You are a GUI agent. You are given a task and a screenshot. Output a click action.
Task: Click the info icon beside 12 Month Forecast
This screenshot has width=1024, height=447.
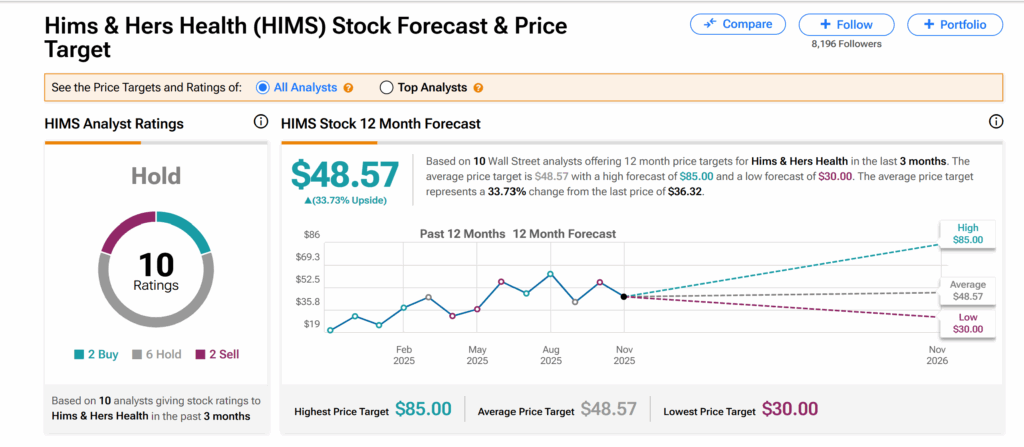point(996,122)
